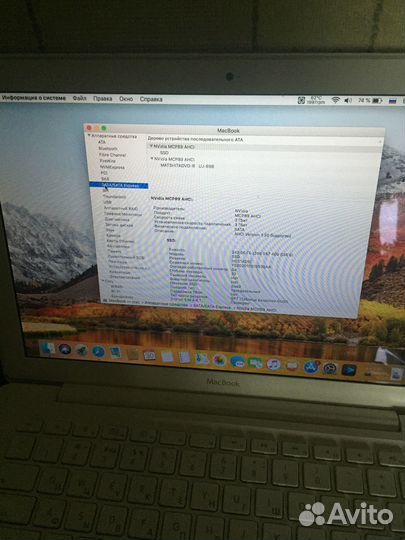This screenshot has height=540, width=405.
Task: Select ATA in the sidebar
Action: [x=102, y=142]
